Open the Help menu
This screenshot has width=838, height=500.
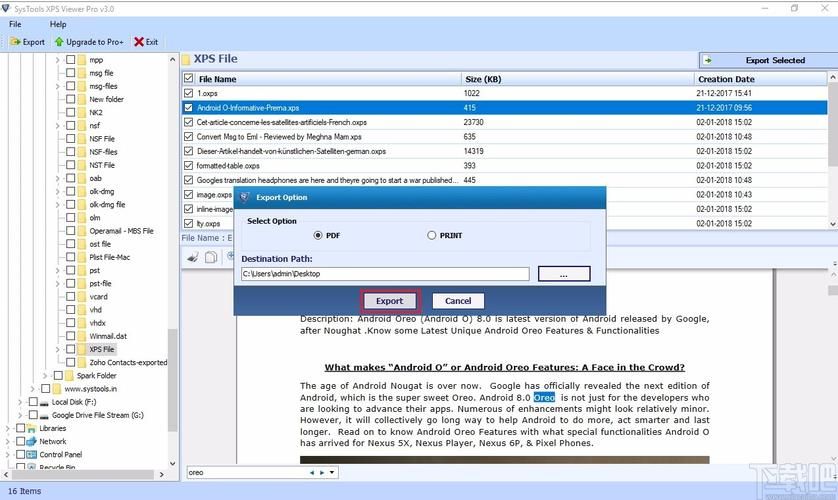(58, 24)
